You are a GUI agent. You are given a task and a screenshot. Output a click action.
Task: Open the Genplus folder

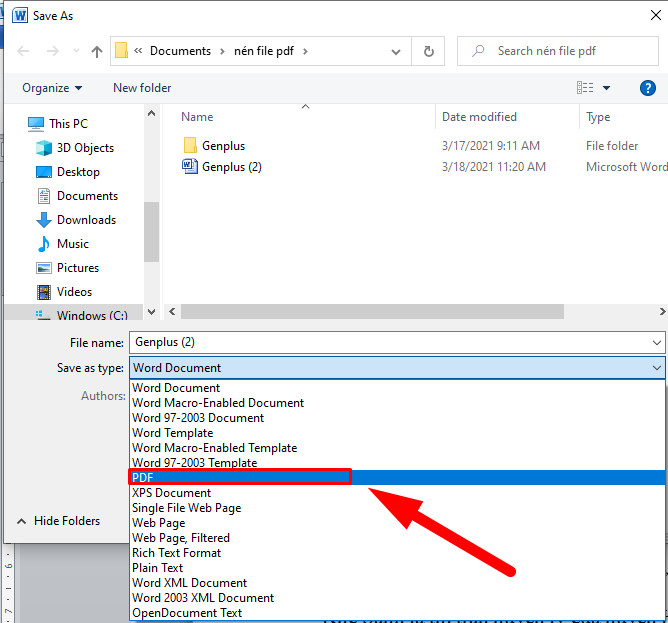[222, 146]
